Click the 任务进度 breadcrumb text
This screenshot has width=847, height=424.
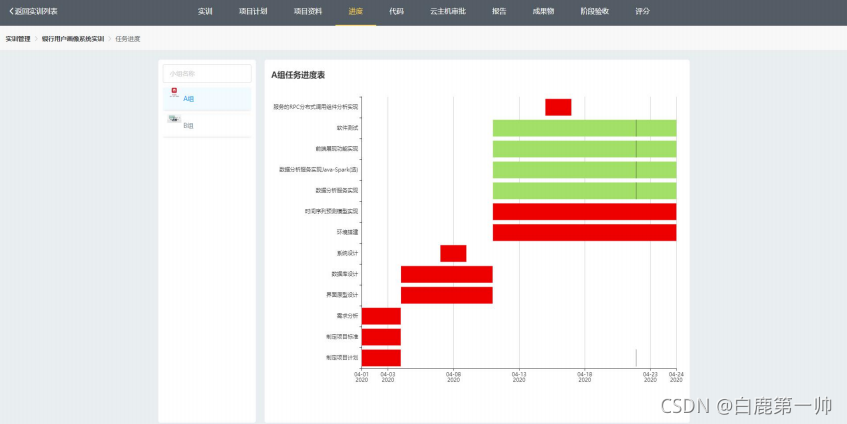pos(128,39)
